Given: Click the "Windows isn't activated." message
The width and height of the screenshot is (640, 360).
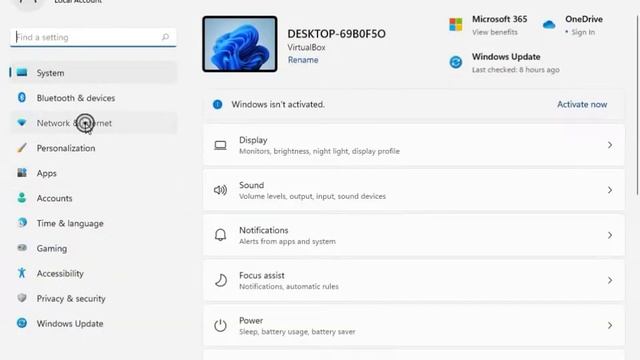Looking at the screenshot, I should (x=278, y=104).
